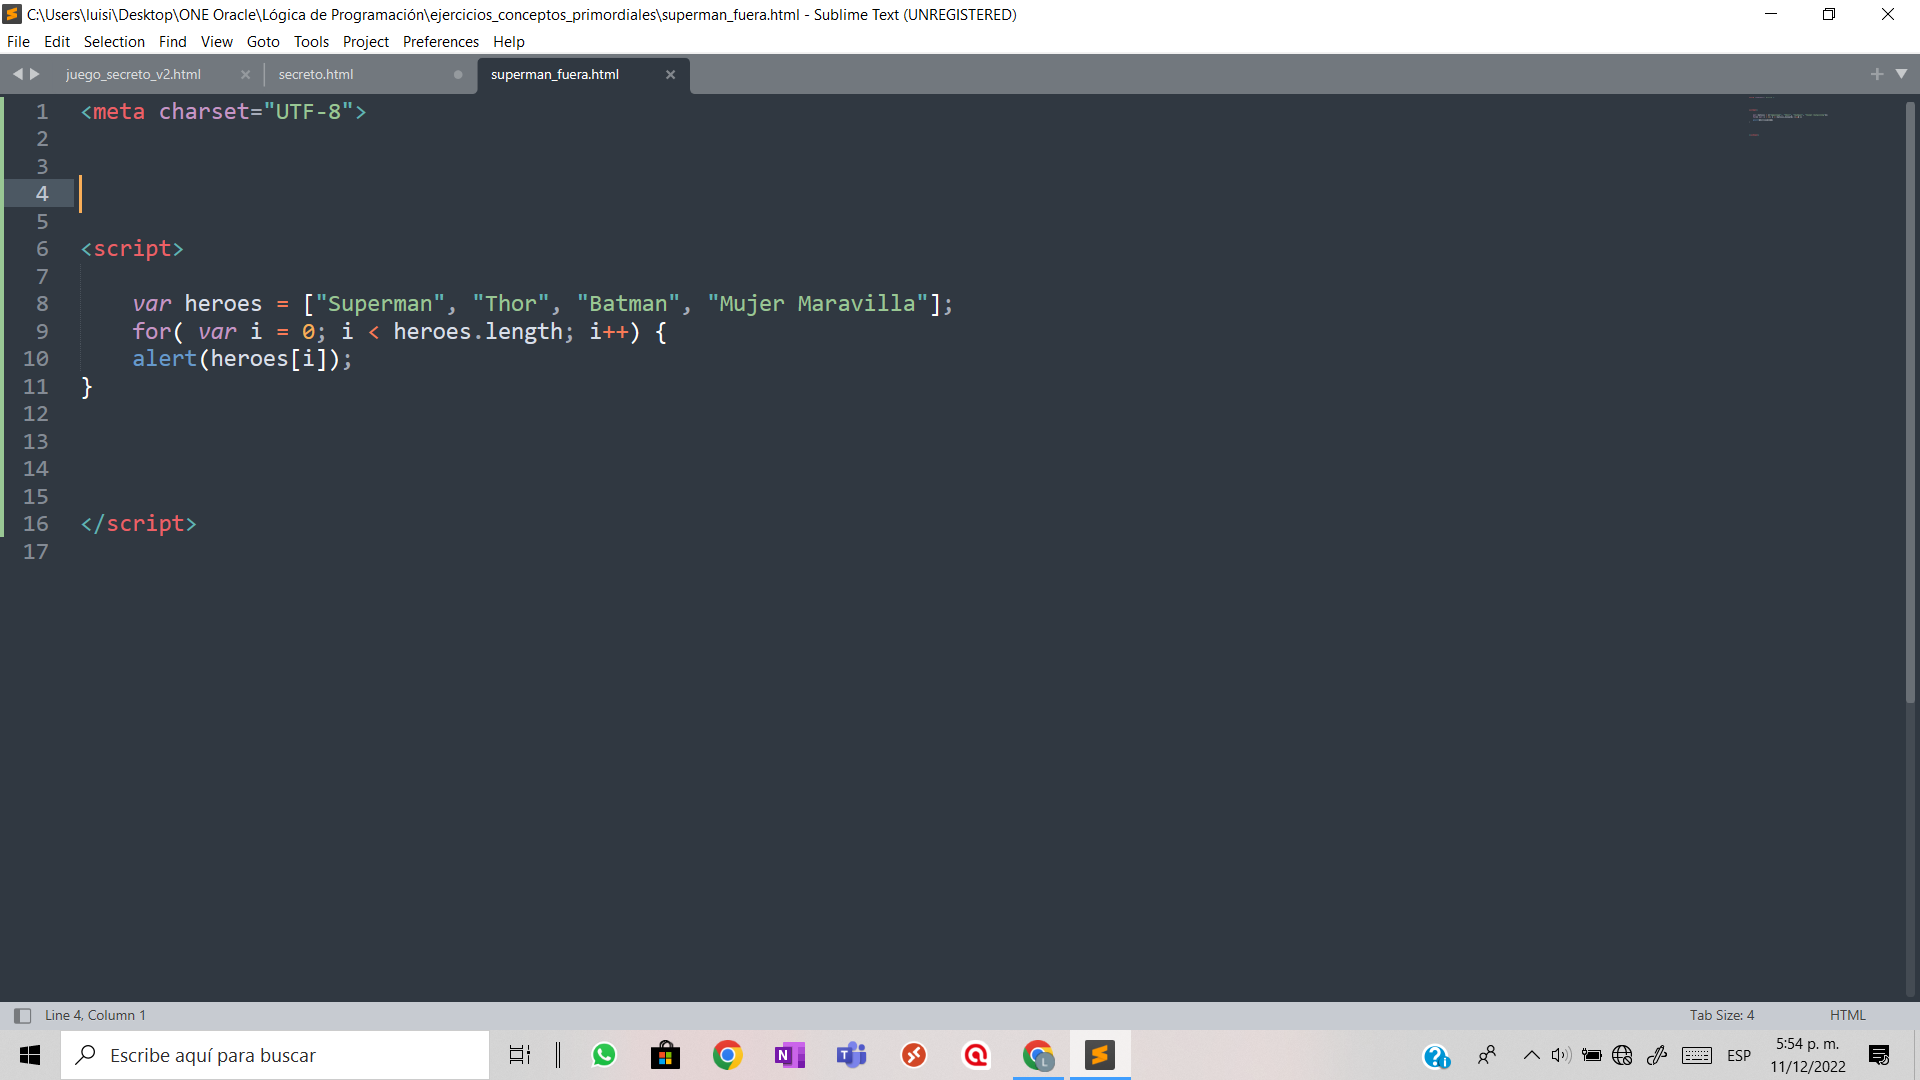The height and width of the screenshot is (1080, 1920).
Task: Select the superman_fuera.html tab
Action: coord(555,75)
